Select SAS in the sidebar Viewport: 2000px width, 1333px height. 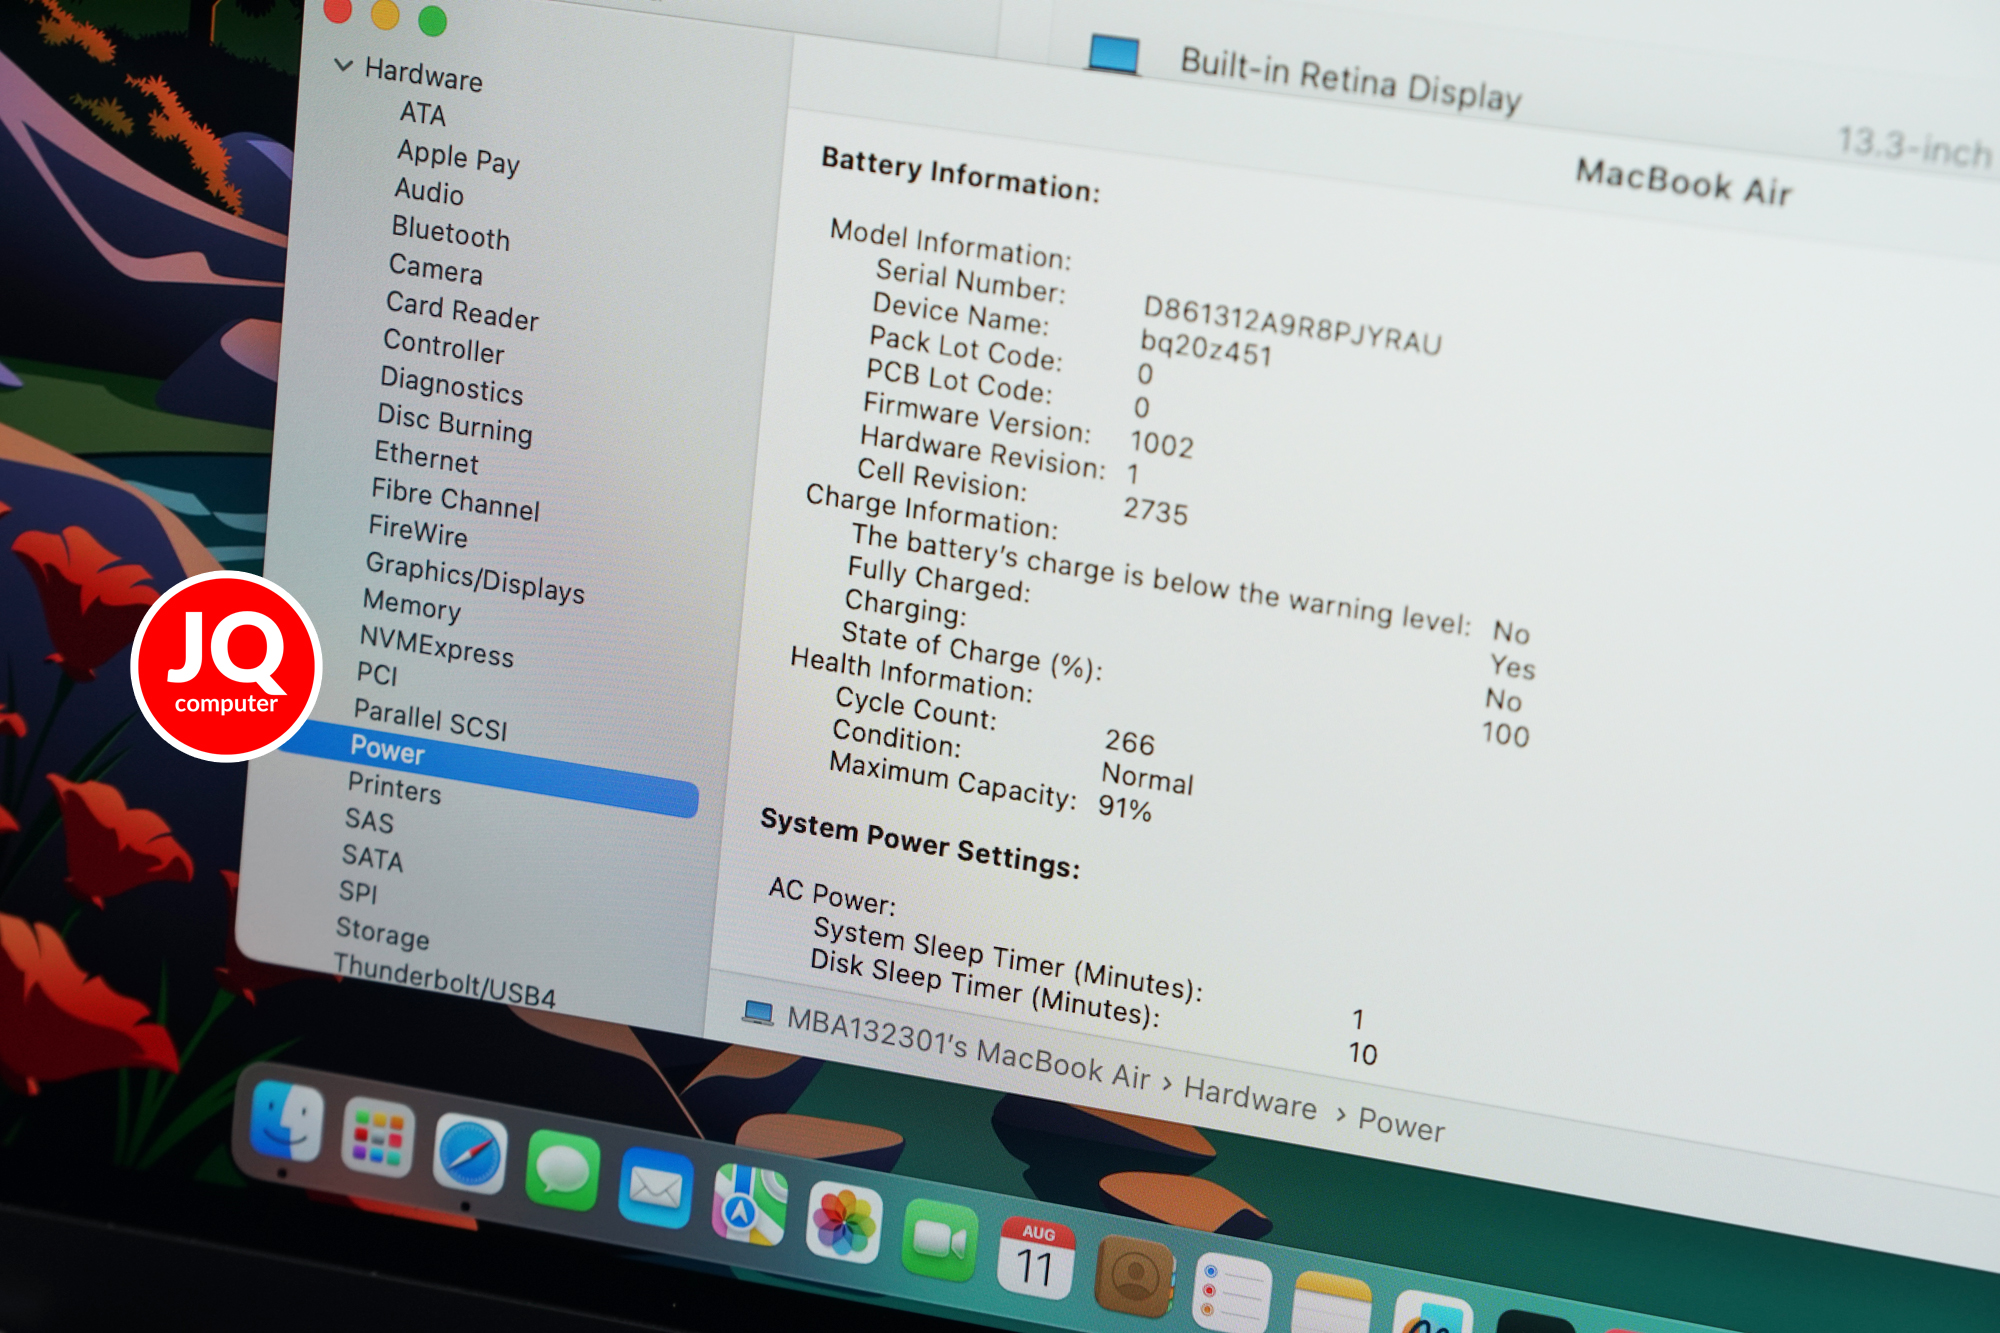(370, 821)
